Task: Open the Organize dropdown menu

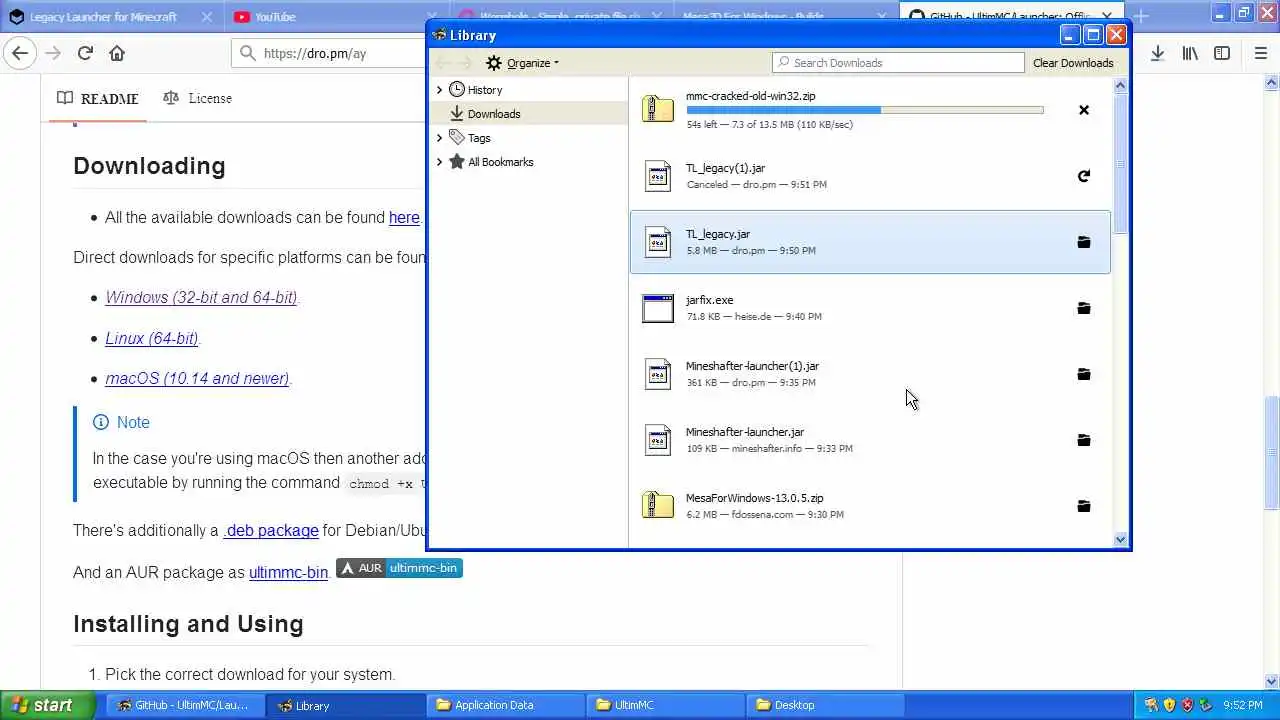Action: tap(522, 63)
